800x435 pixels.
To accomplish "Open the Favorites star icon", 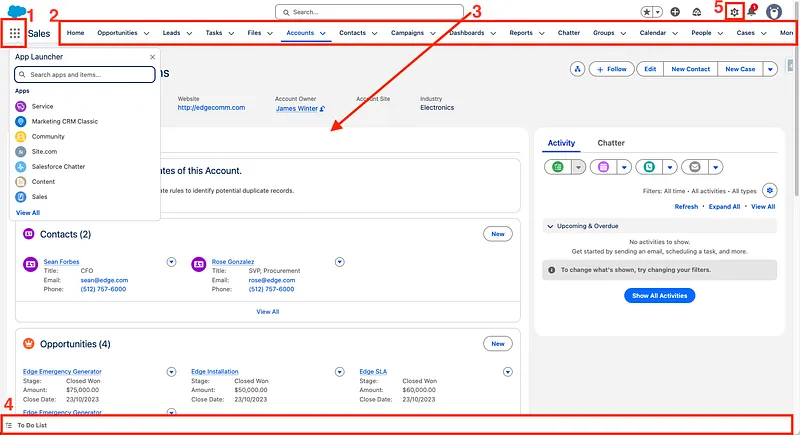I will click(x=647, y=12).
